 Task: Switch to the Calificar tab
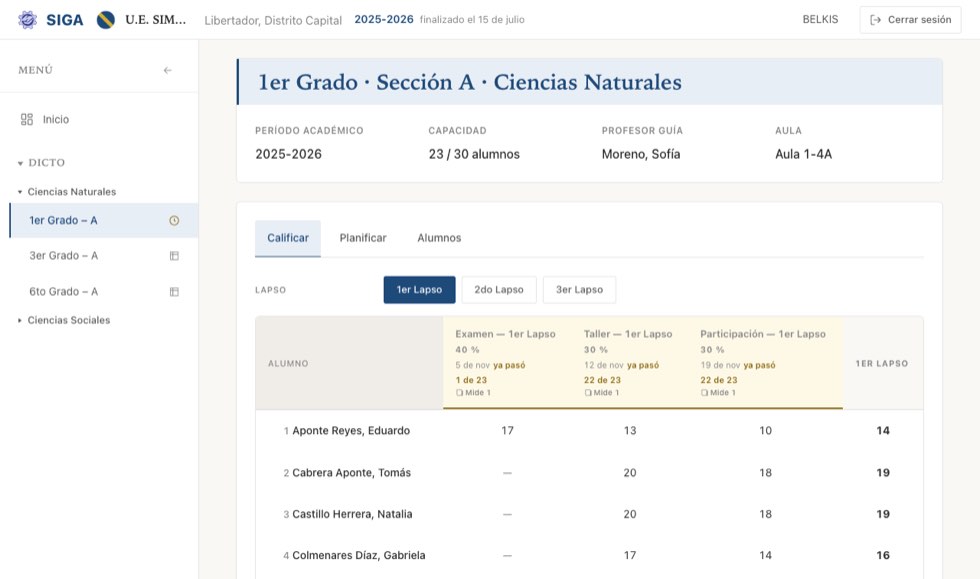click(288, 238)
